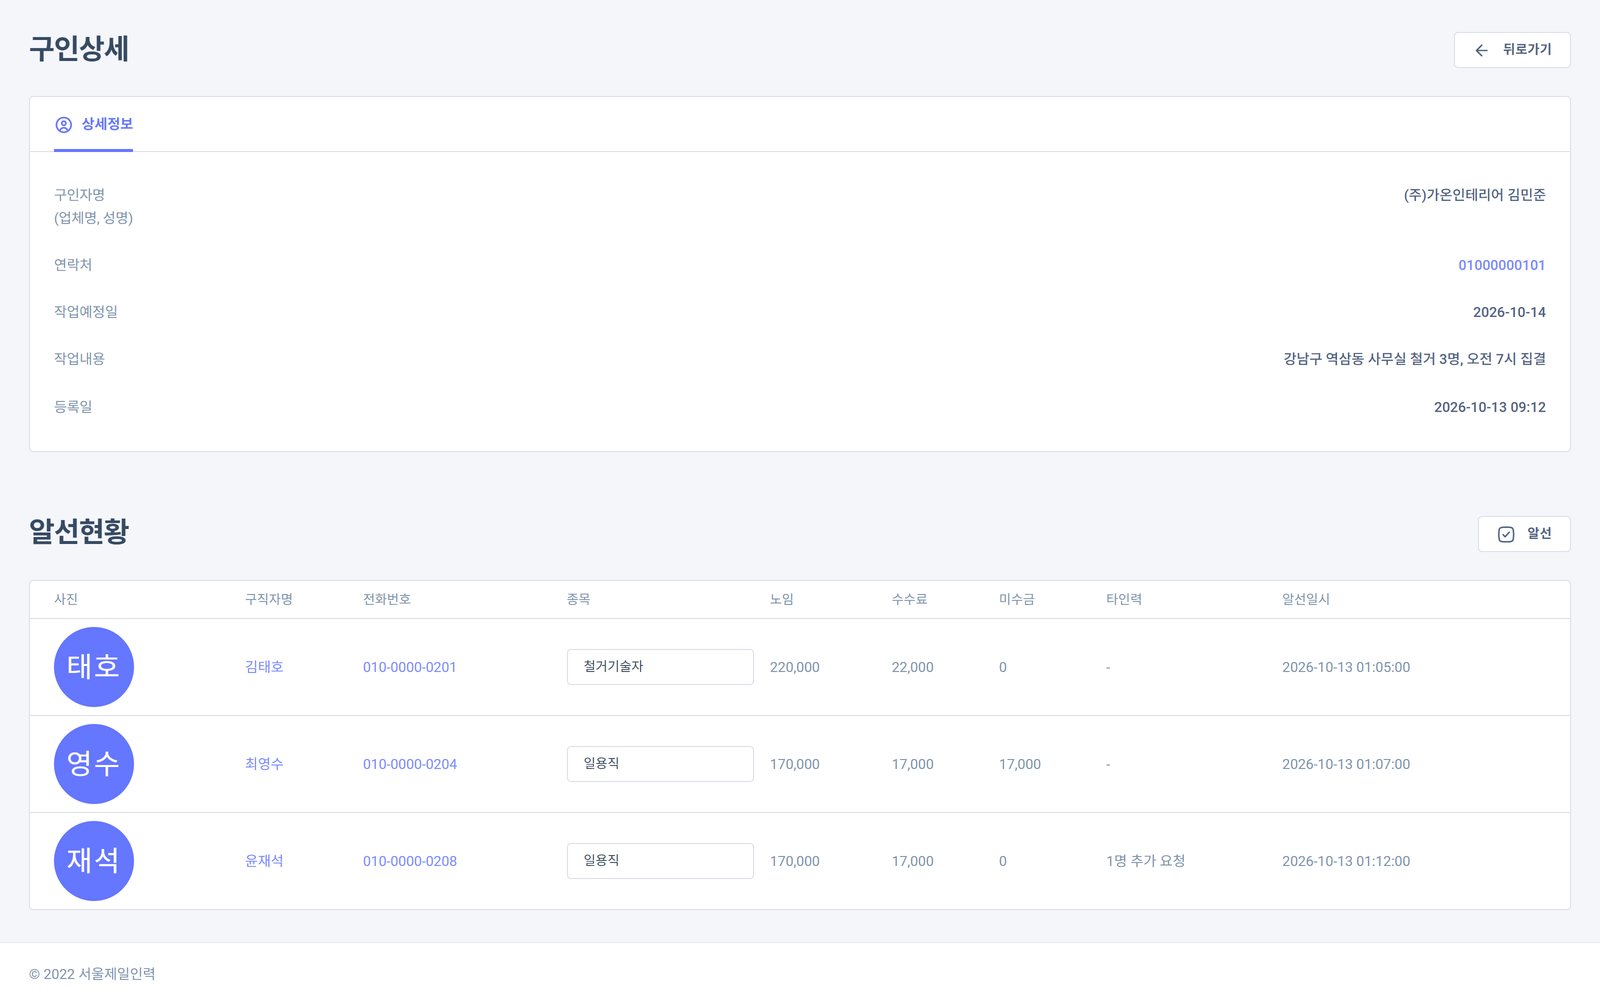Click the 종목 column header
This screenshot has width=1600, height=1000.
coord(579,599)
